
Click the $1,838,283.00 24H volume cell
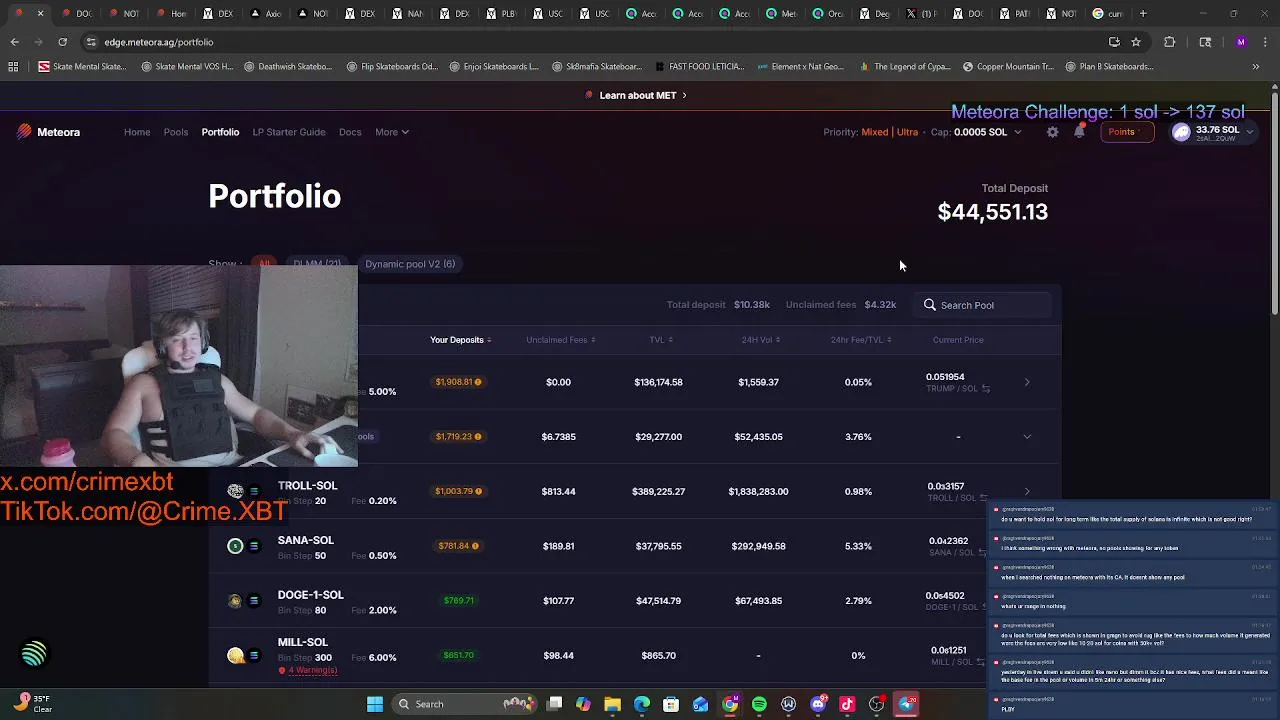click(758, 491)
